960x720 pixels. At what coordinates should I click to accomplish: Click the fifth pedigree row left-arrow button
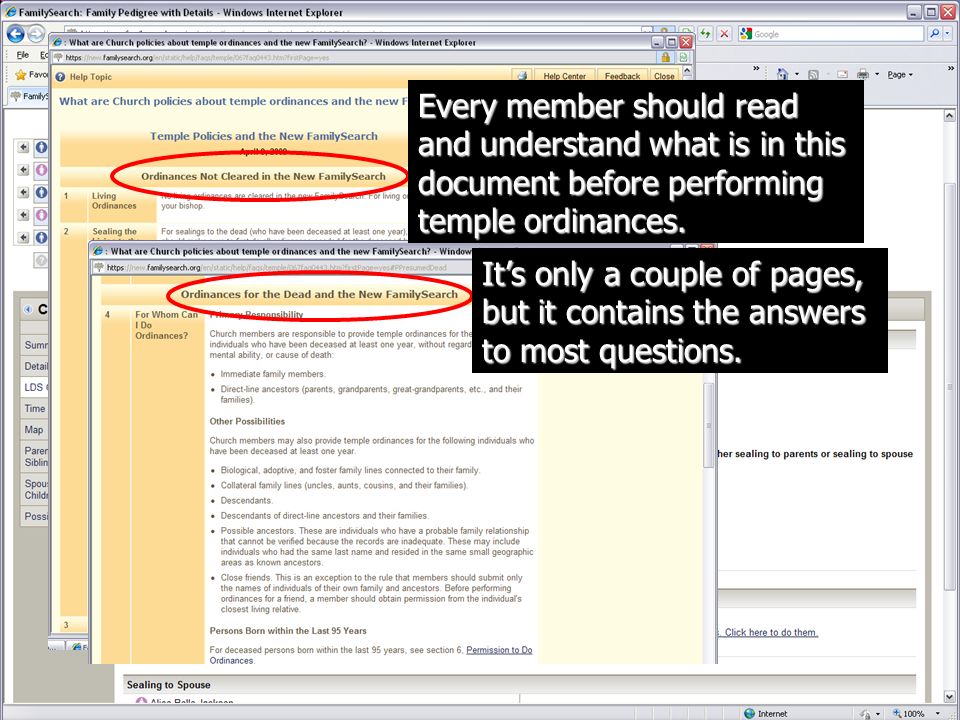(x=23, y=238)
